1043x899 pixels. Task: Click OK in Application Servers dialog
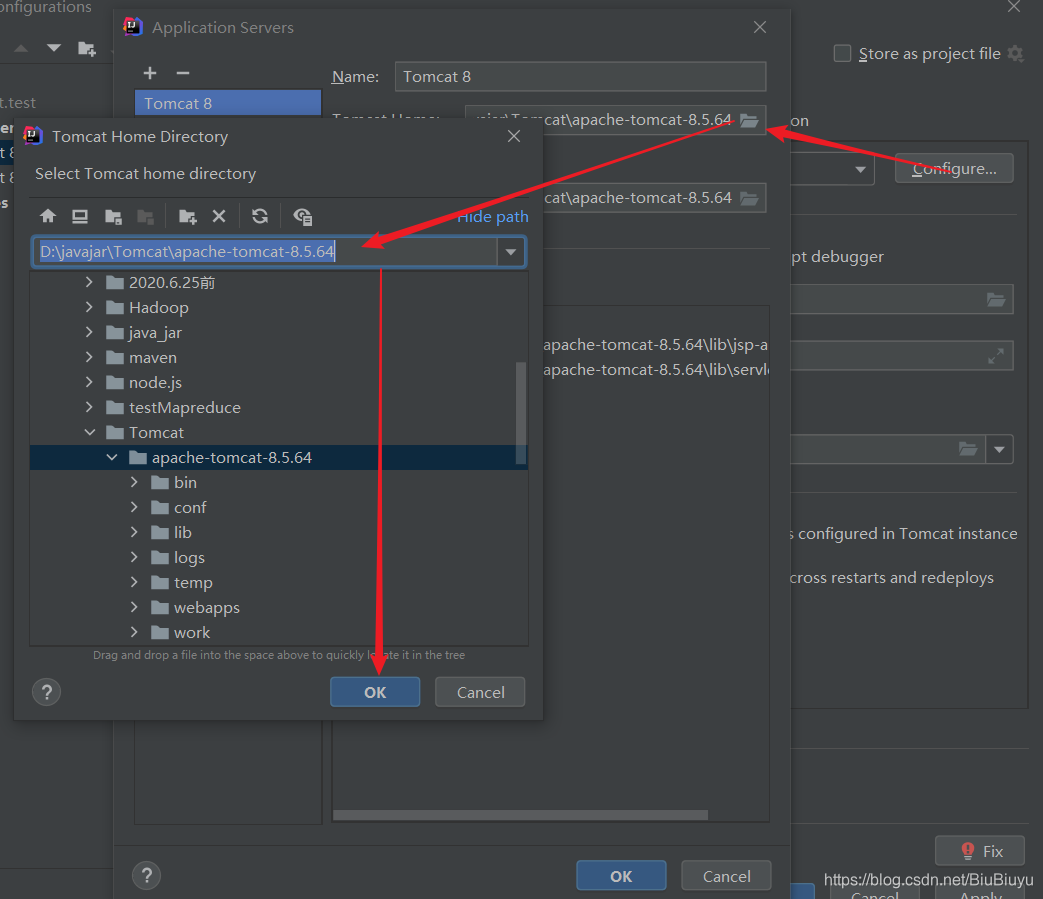pyautogui.click(x=621, y=876)
